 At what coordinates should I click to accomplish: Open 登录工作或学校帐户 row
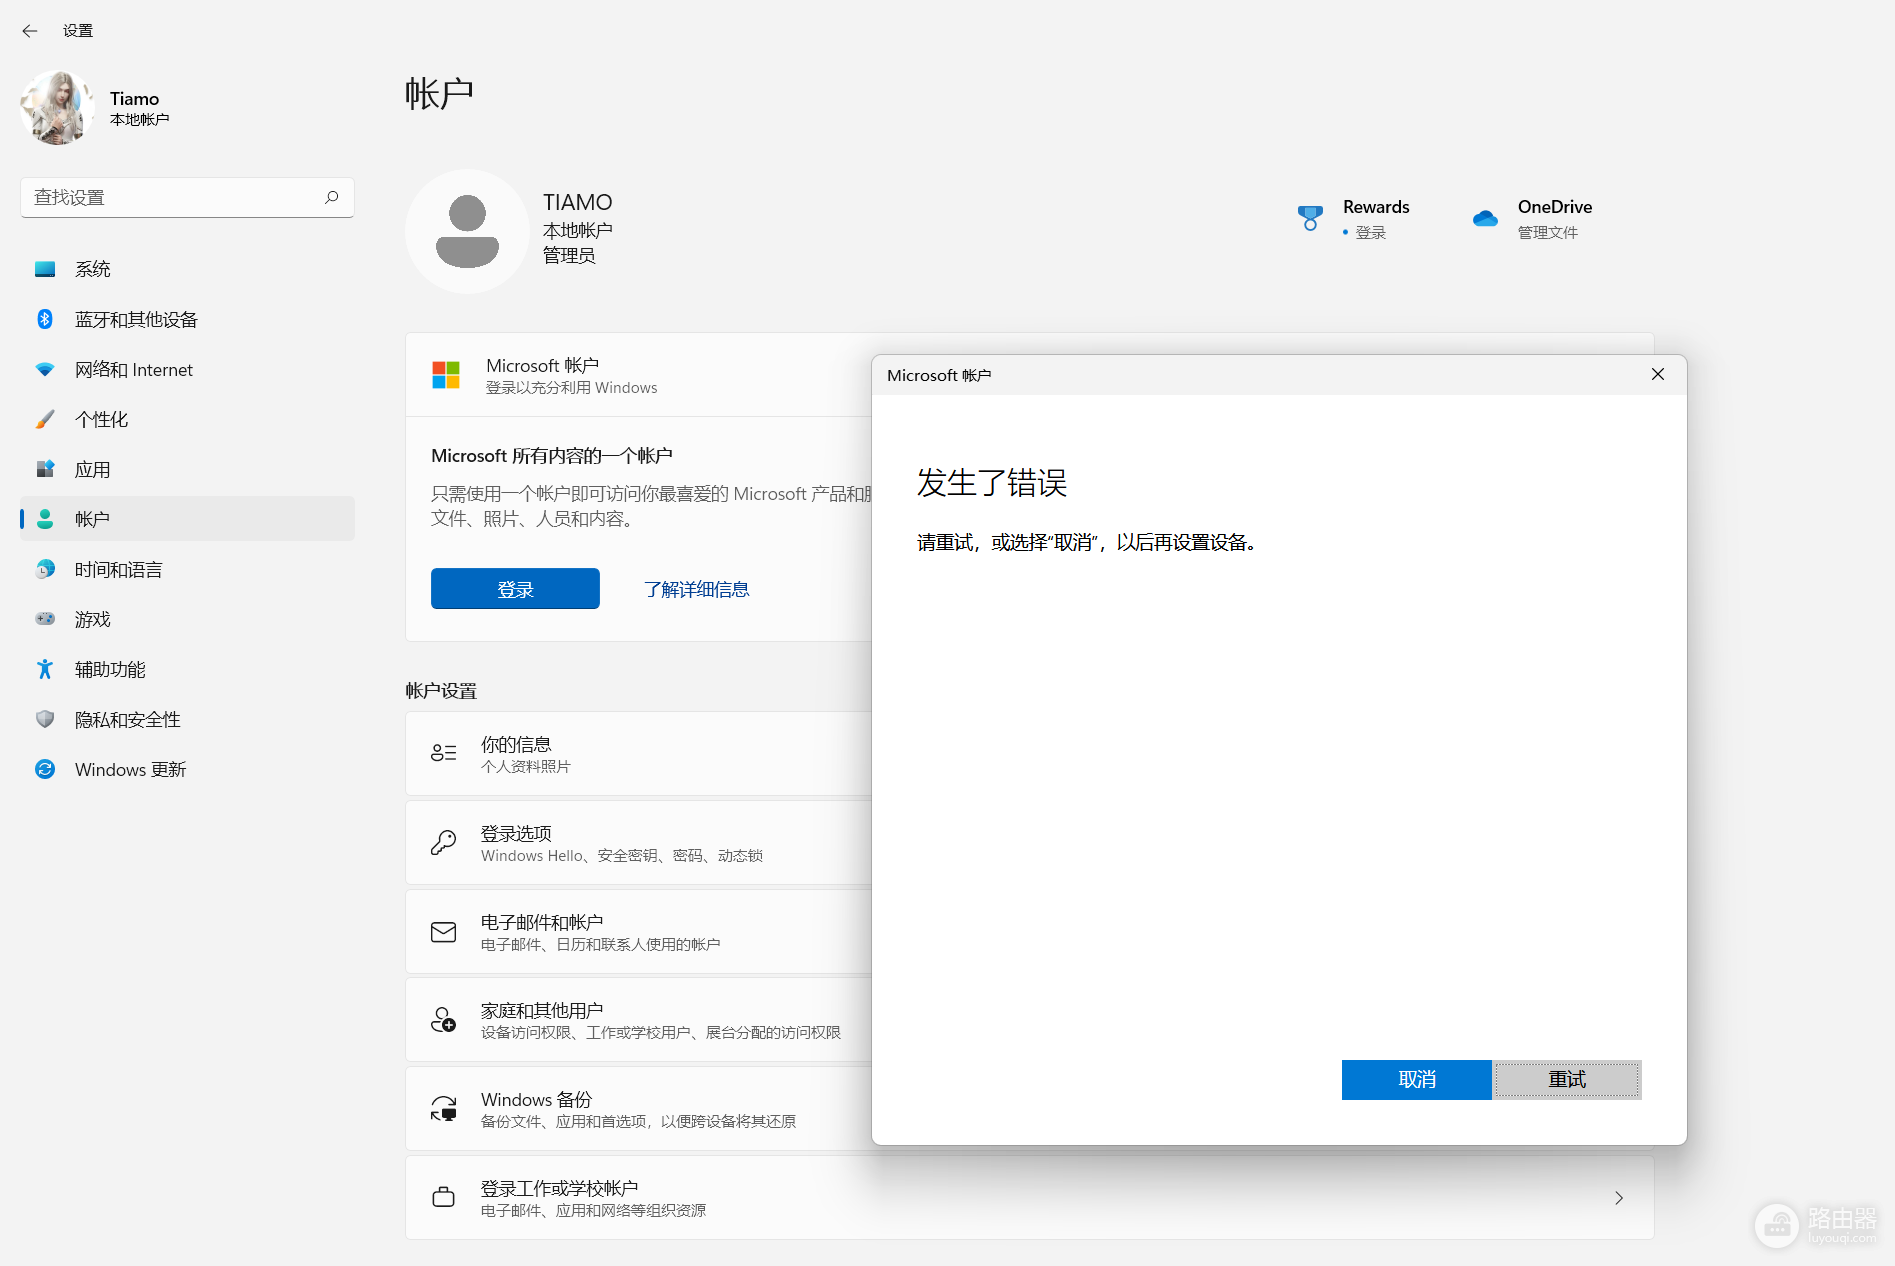coord(1029,1198)
